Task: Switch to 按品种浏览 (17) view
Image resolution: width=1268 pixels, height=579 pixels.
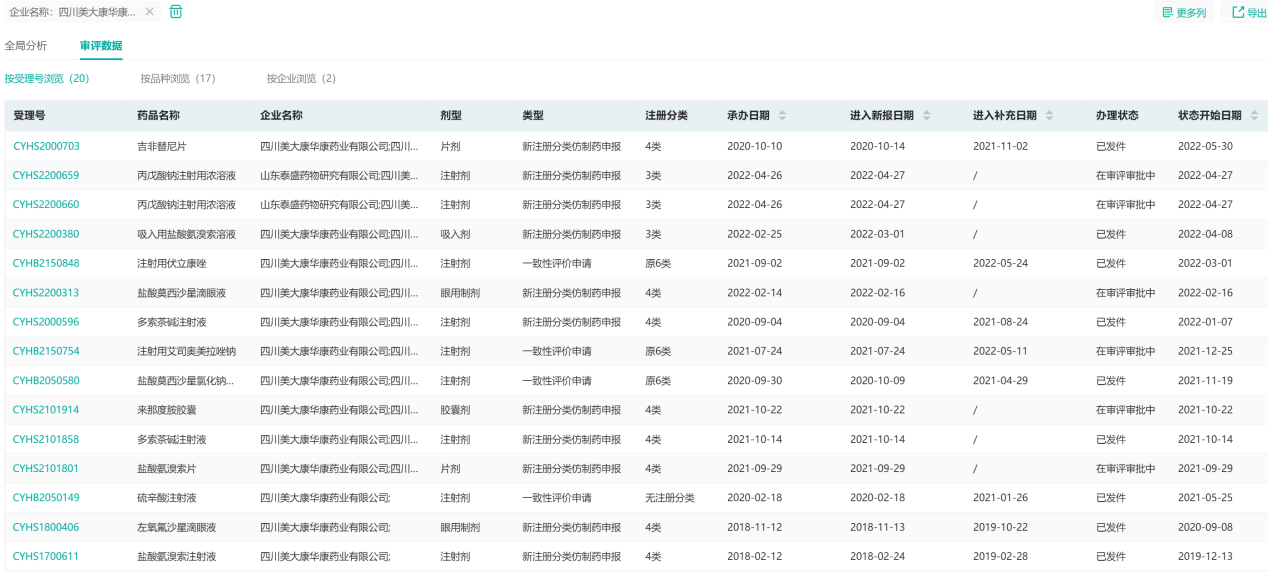Action: (178, 78)
